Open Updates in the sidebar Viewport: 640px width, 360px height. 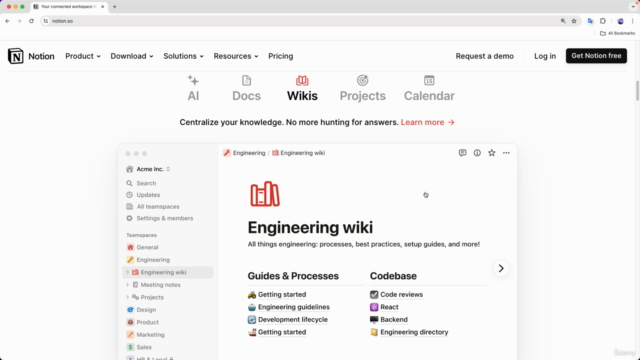click(x=143, y=195)
